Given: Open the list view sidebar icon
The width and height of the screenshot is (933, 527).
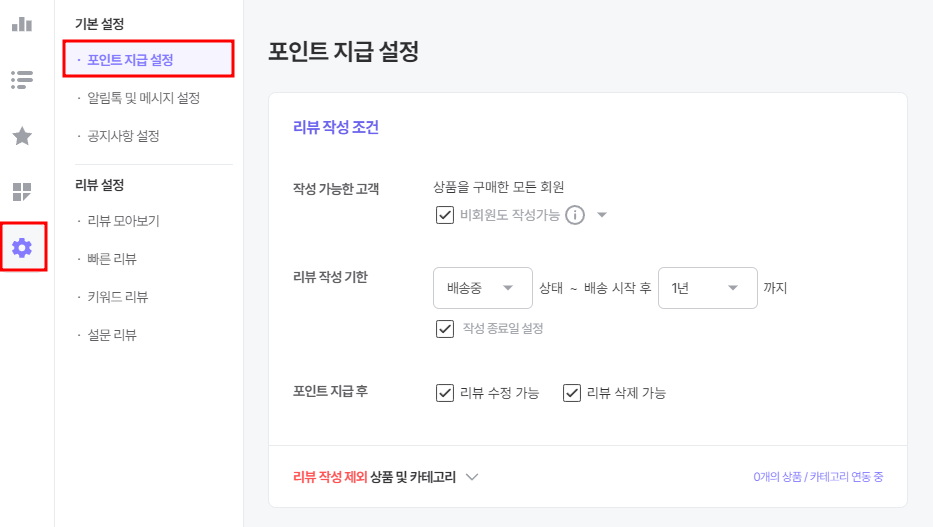Looking at the screenshot, I should [x=22, y=80].
